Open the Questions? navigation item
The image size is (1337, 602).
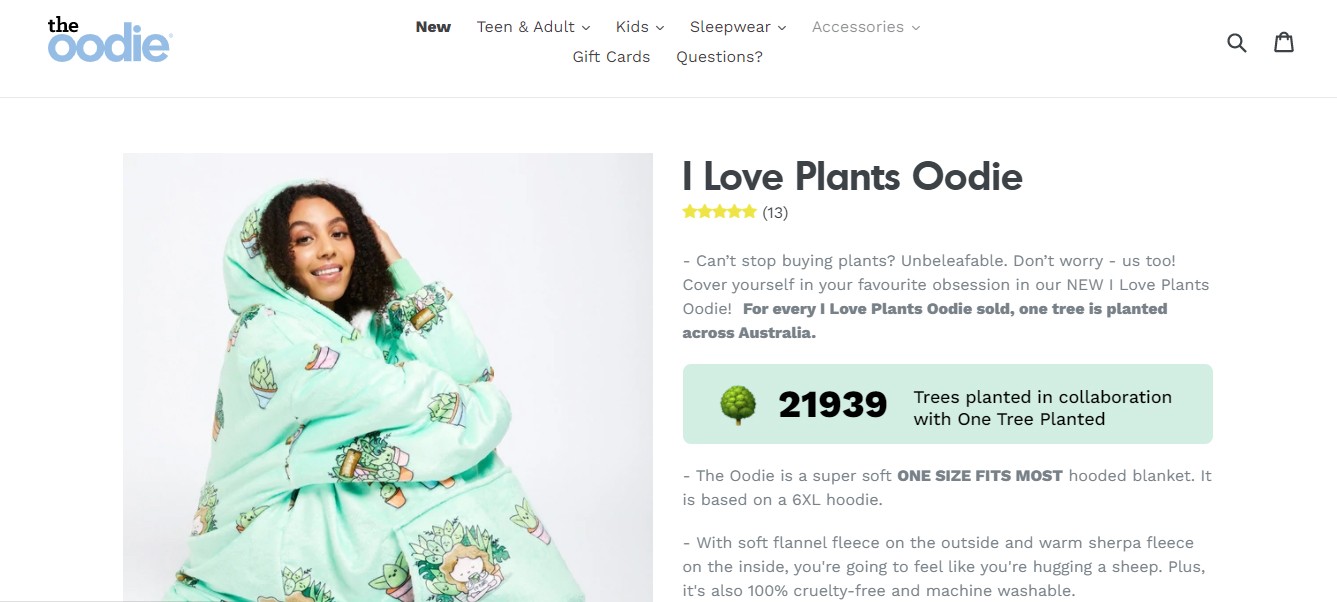tap(719, 57)
